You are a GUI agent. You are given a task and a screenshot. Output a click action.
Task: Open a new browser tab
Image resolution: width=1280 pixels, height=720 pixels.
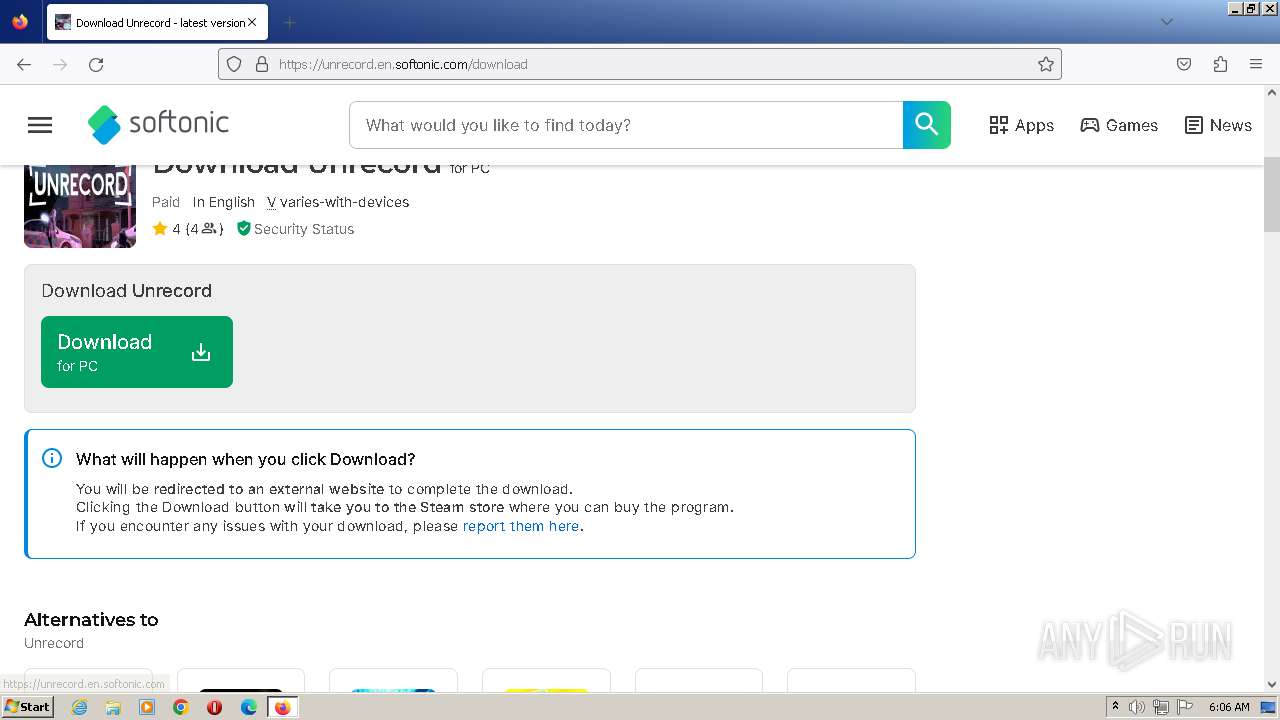click(x=289, y=22)
